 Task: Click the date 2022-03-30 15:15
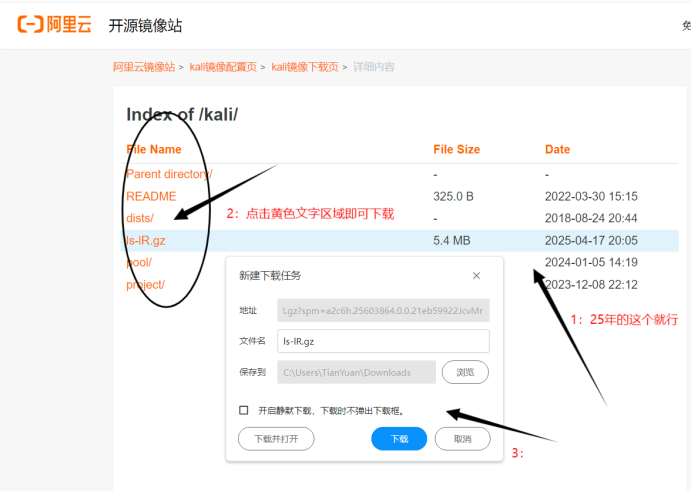coord(591,196)
